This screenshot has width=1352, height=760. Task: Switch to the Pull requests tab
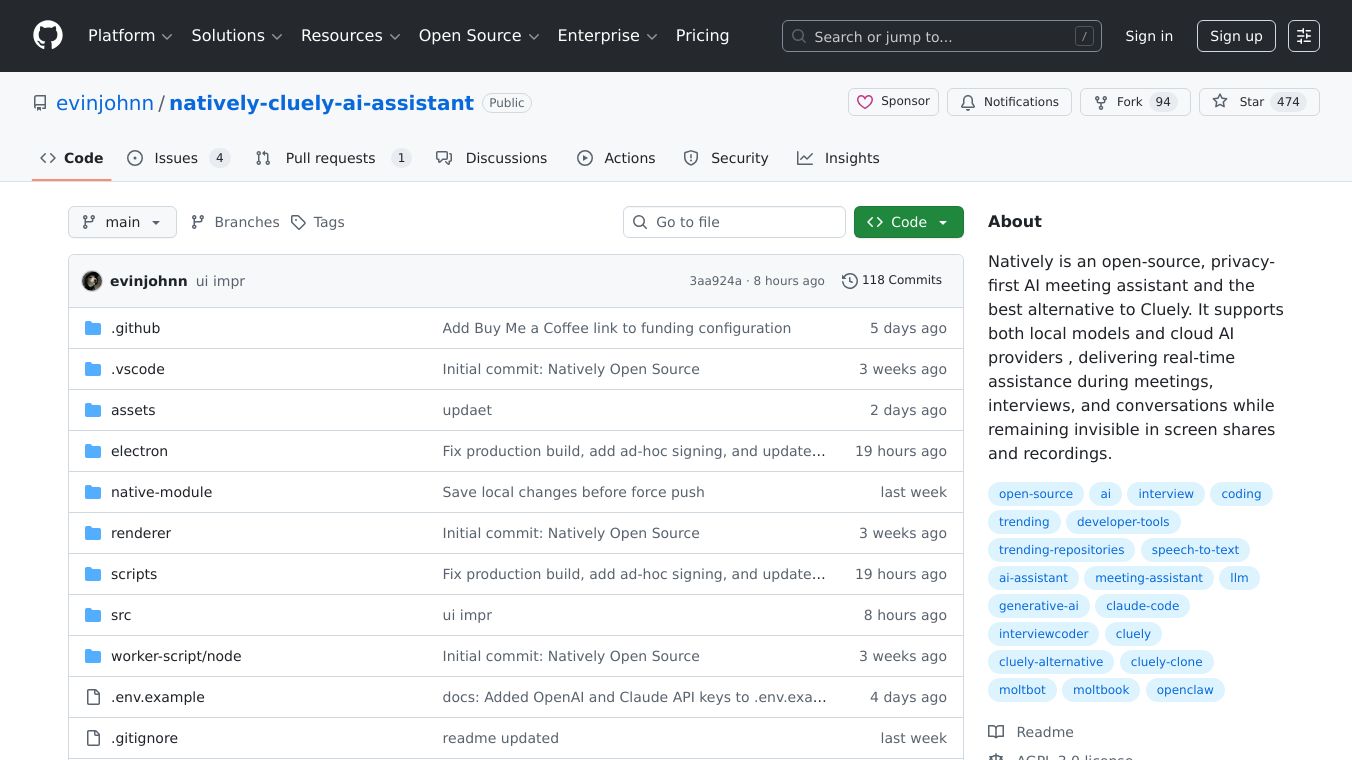[x=332, y=158]
